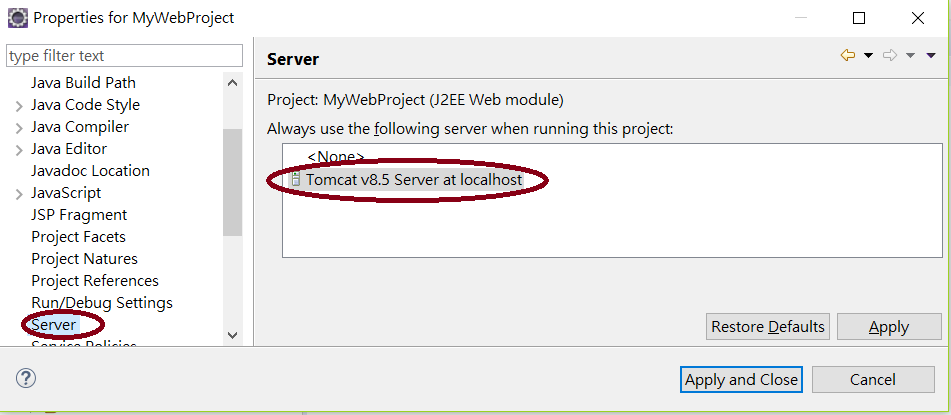Click the forward navigation arrow icon
This screenshot has width=951, height=415.
890,56
